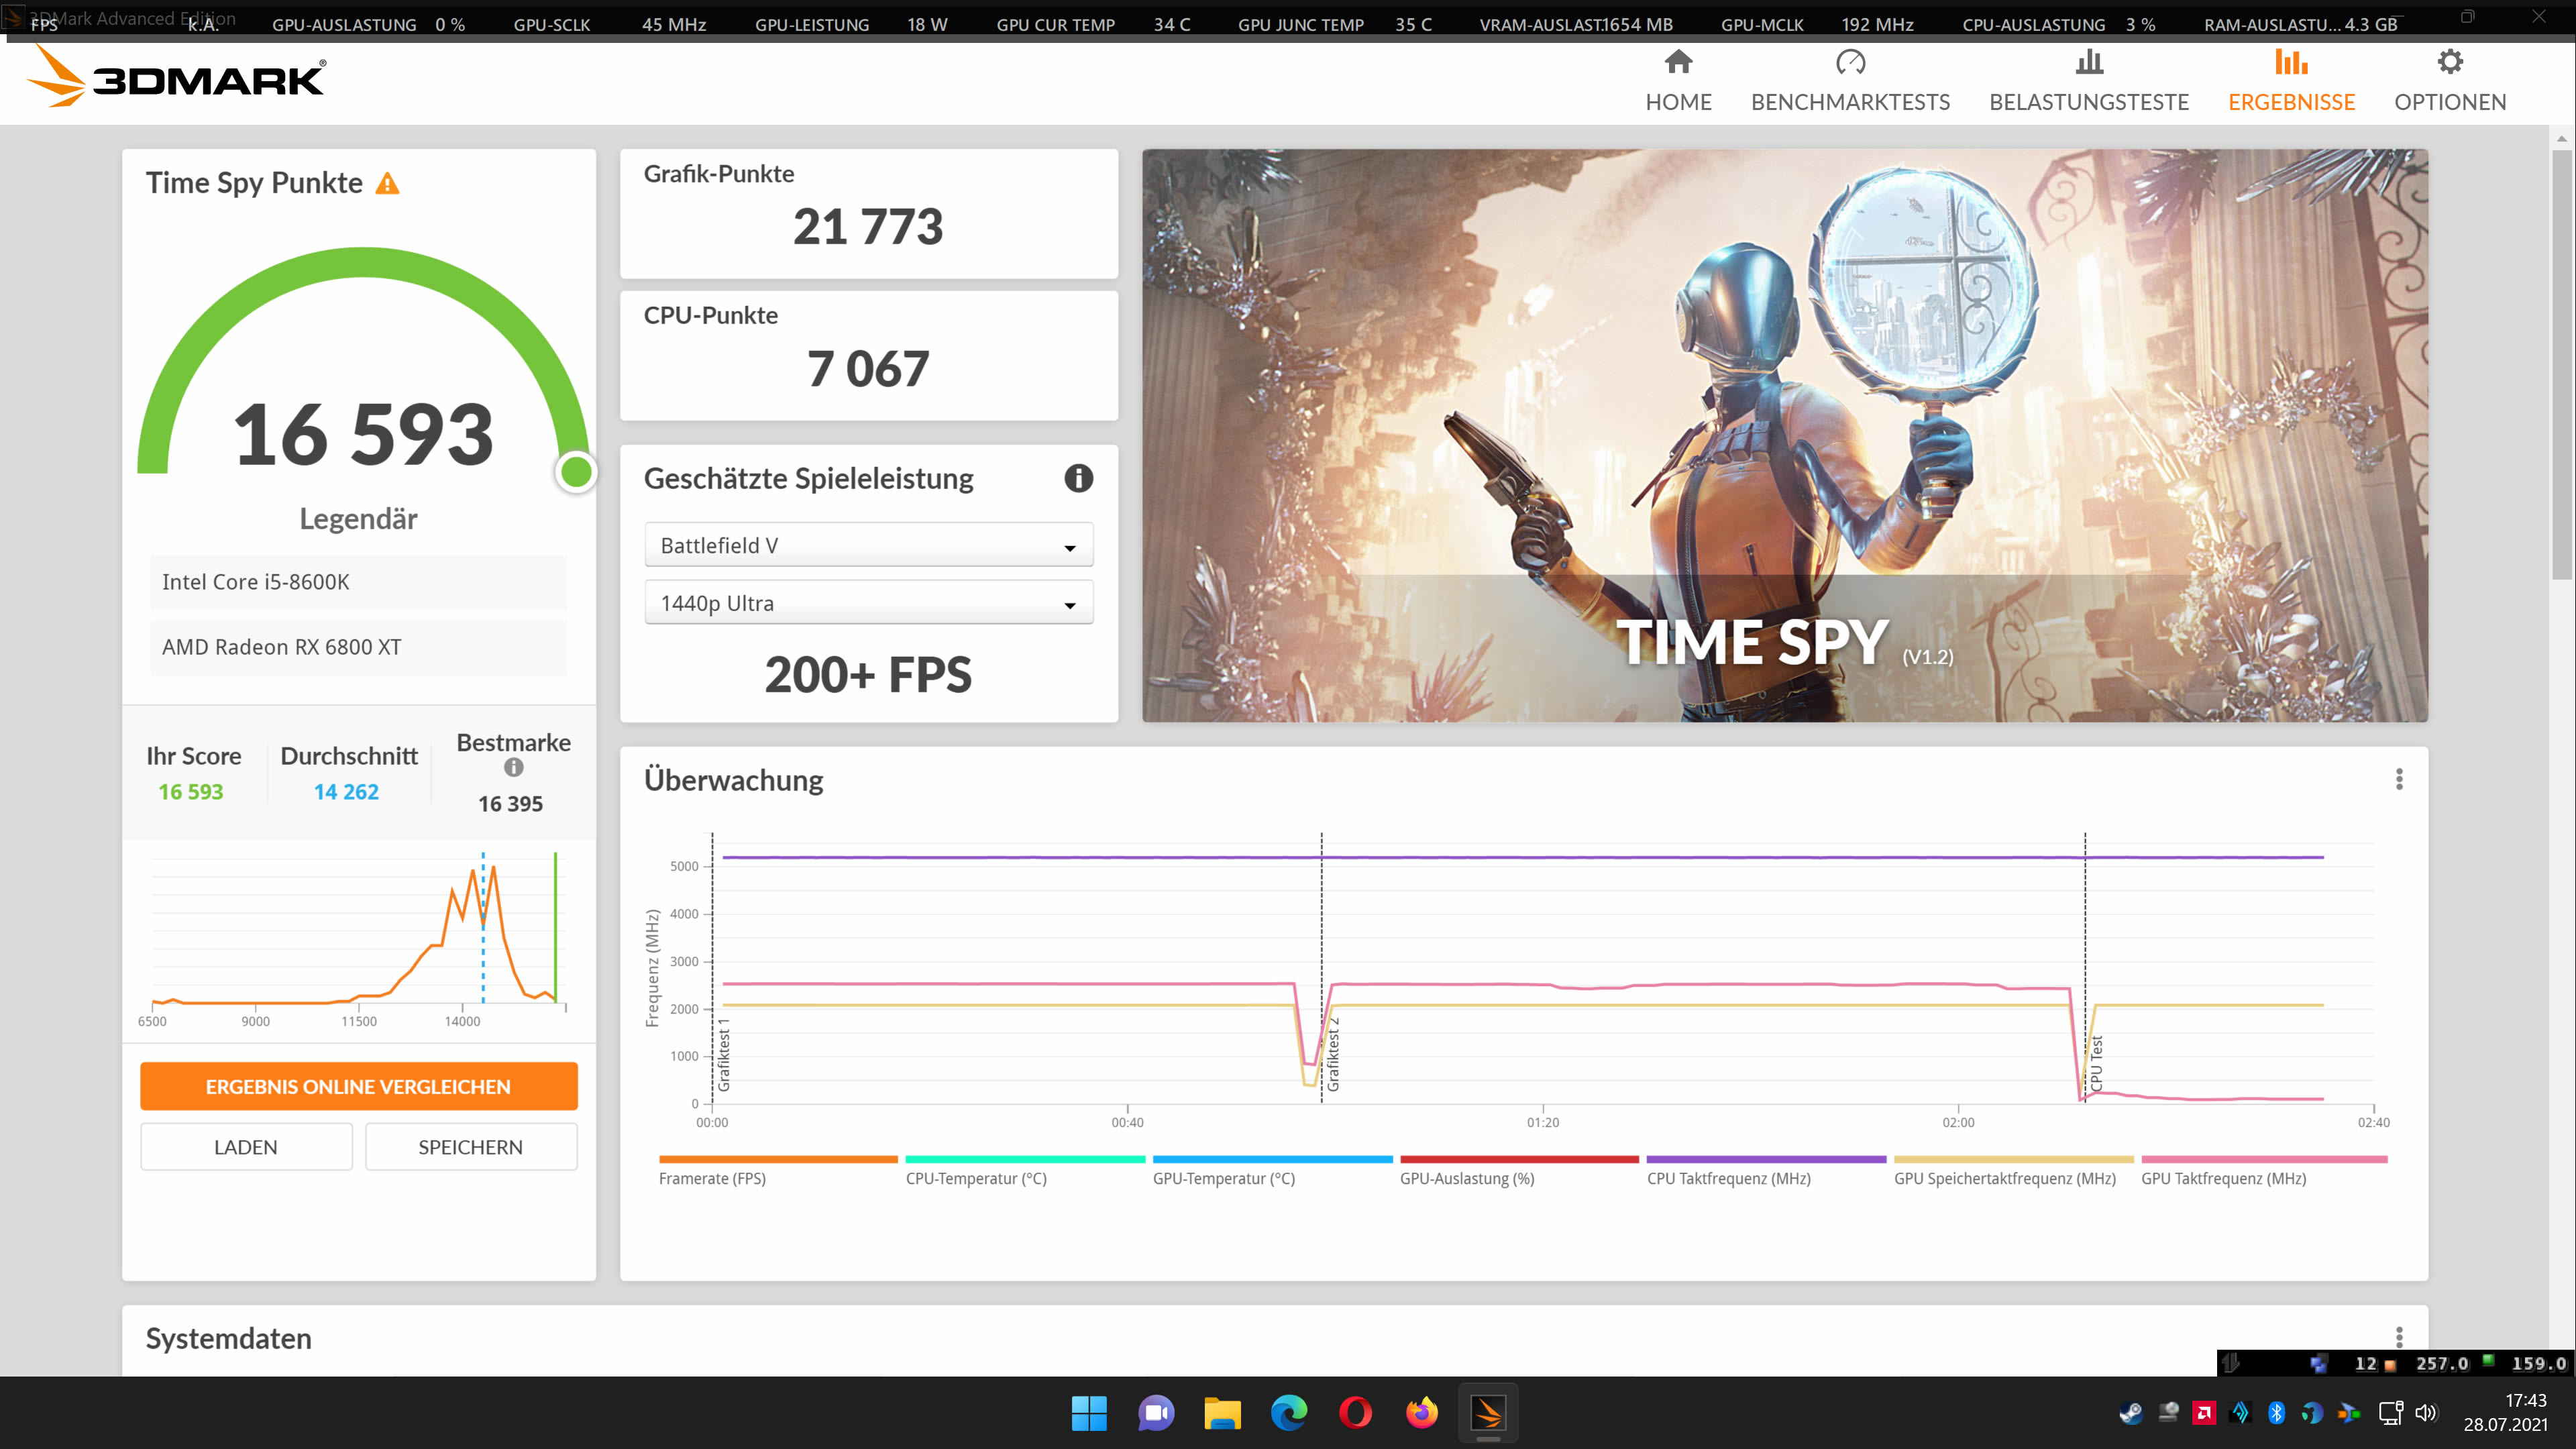
Task: Launch Steam from the system tray
Action: pyautogui.click(x=2132, y=1413)
